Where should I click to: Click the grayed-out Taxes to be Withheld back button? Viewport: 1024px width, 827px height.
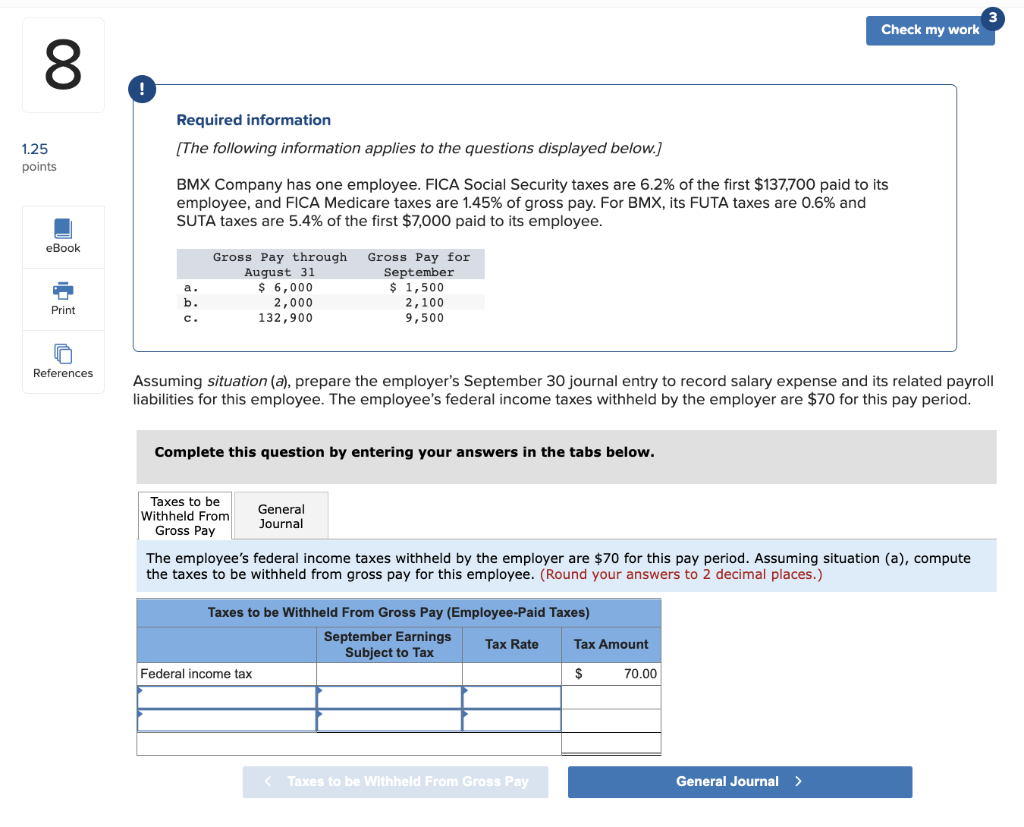395,781
